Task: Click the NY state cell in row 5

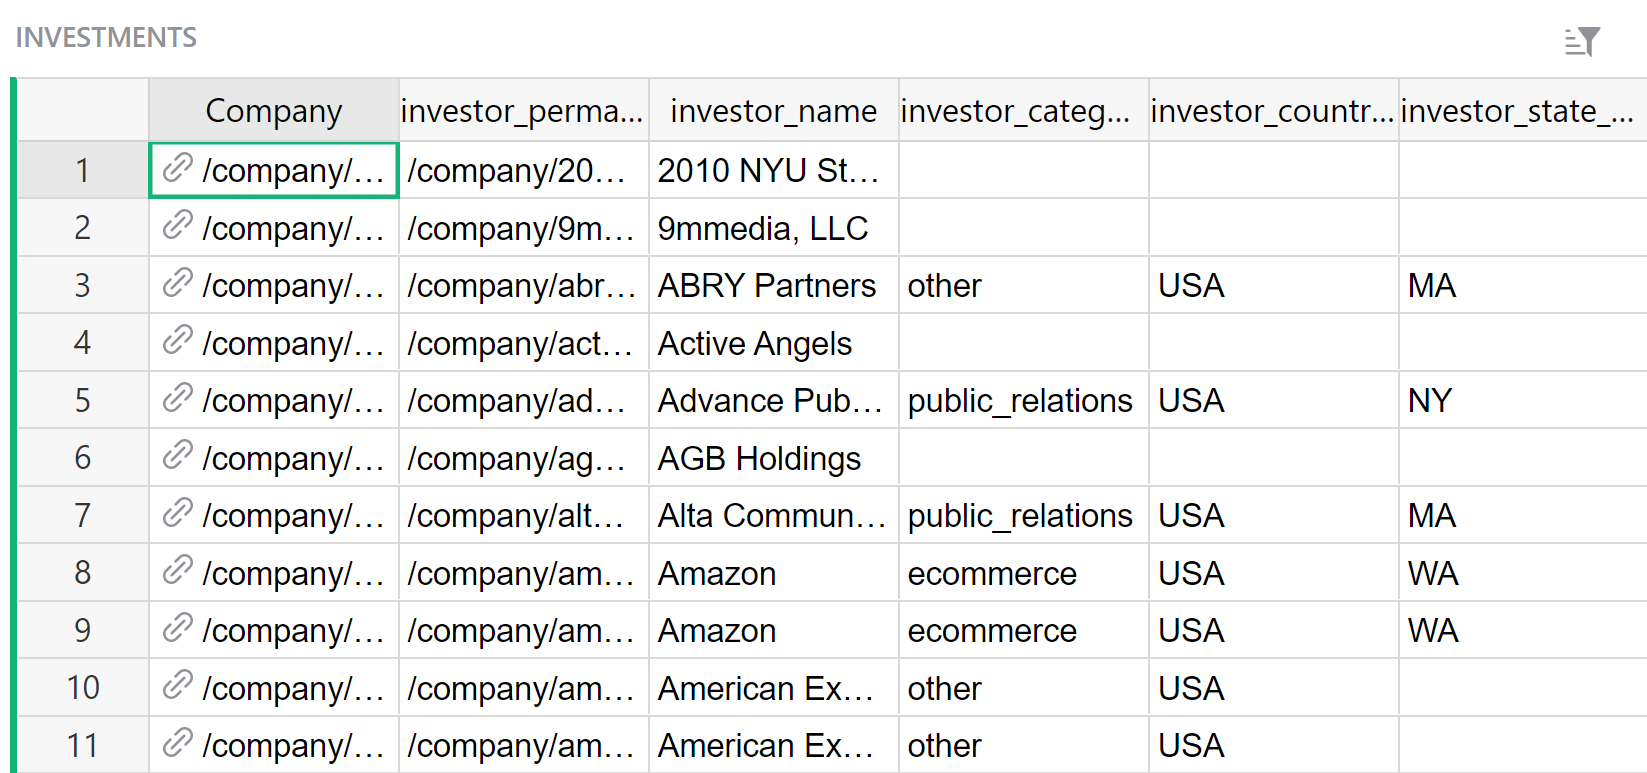Action: tap(1429, 401)
